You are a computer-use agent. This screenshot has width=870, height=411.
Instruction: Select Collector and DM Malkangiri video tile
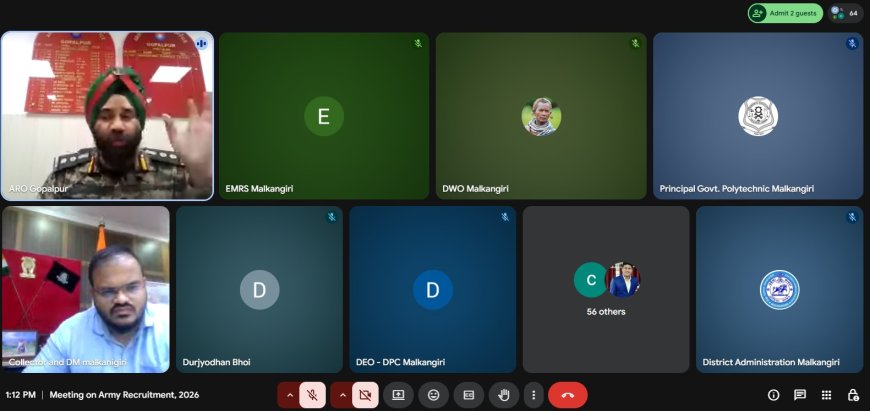tap(86, 289)
